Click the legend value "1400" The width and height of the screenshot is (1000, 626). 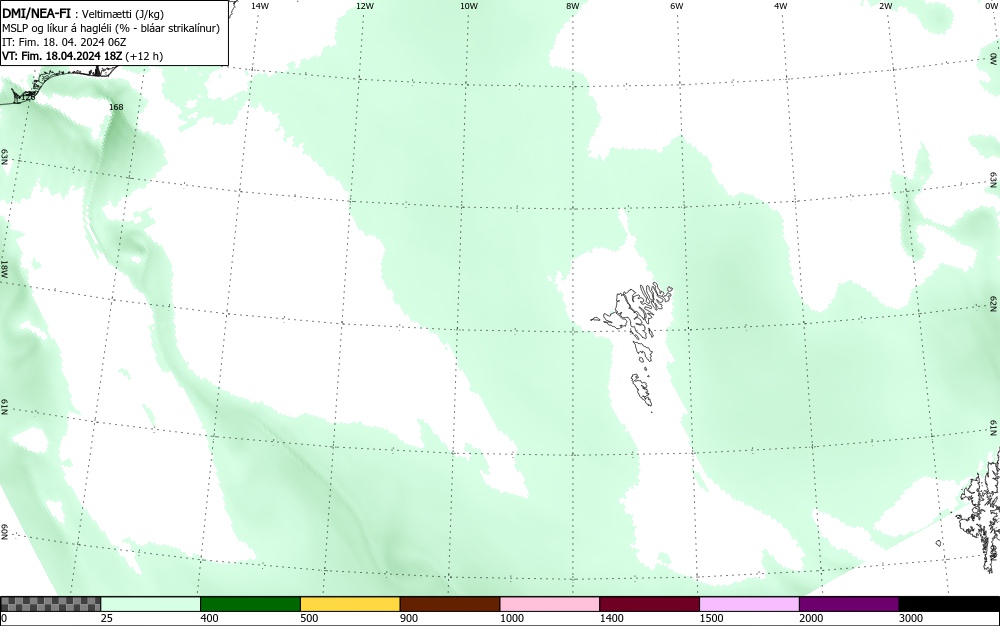point(612,618)
